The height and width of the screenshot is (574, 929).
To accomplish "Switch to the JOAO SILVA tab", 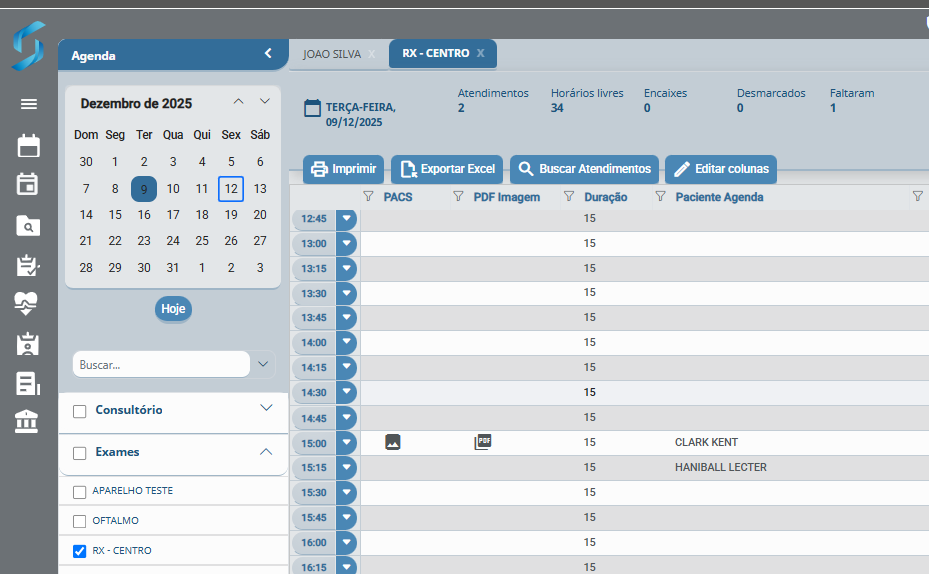I will click(x=331, y=54).
